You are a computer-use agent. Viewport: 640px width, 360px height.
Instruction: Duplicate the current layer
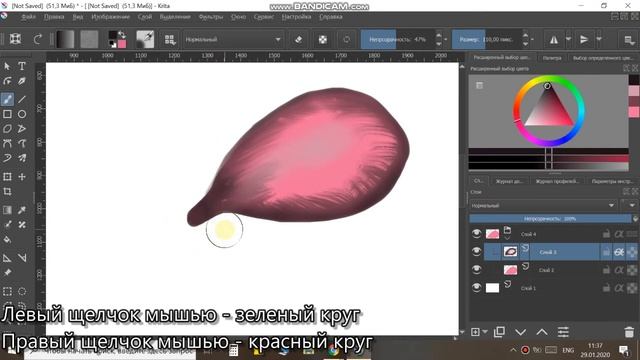[499, 332]
